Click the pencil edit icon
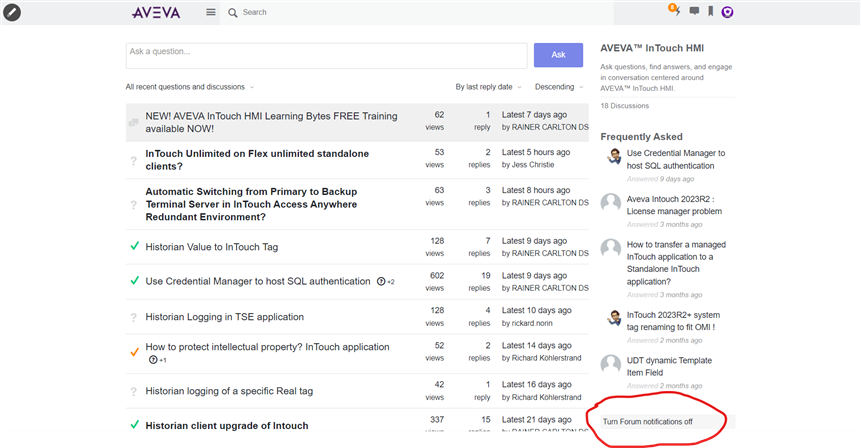 12,12
